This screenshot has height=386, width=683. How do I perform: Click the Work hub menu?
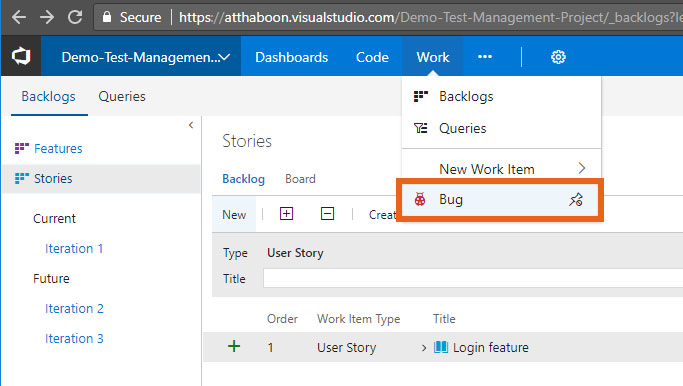(433, 57)
